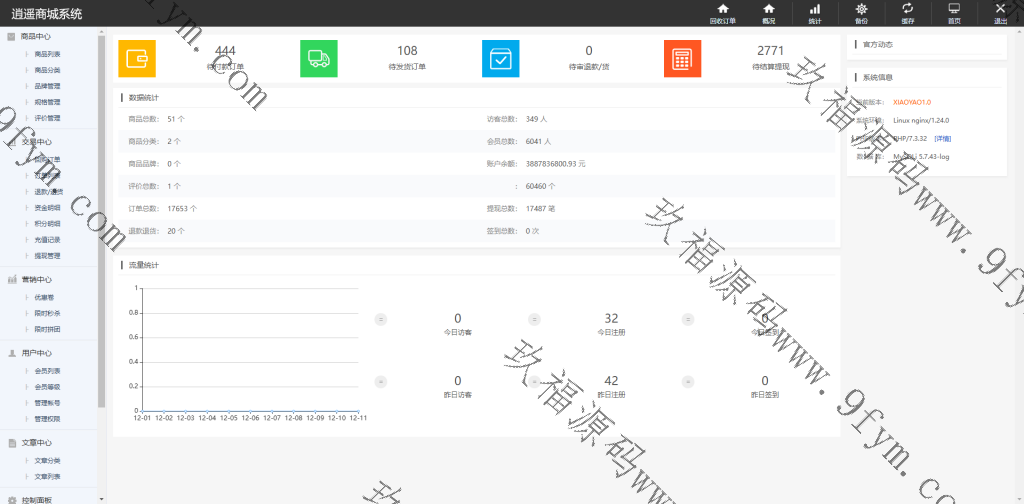Viewport: 1024px width, 504px height.
Task: Click the sidebar vertical scrollbar
Action: pos(102,220)
